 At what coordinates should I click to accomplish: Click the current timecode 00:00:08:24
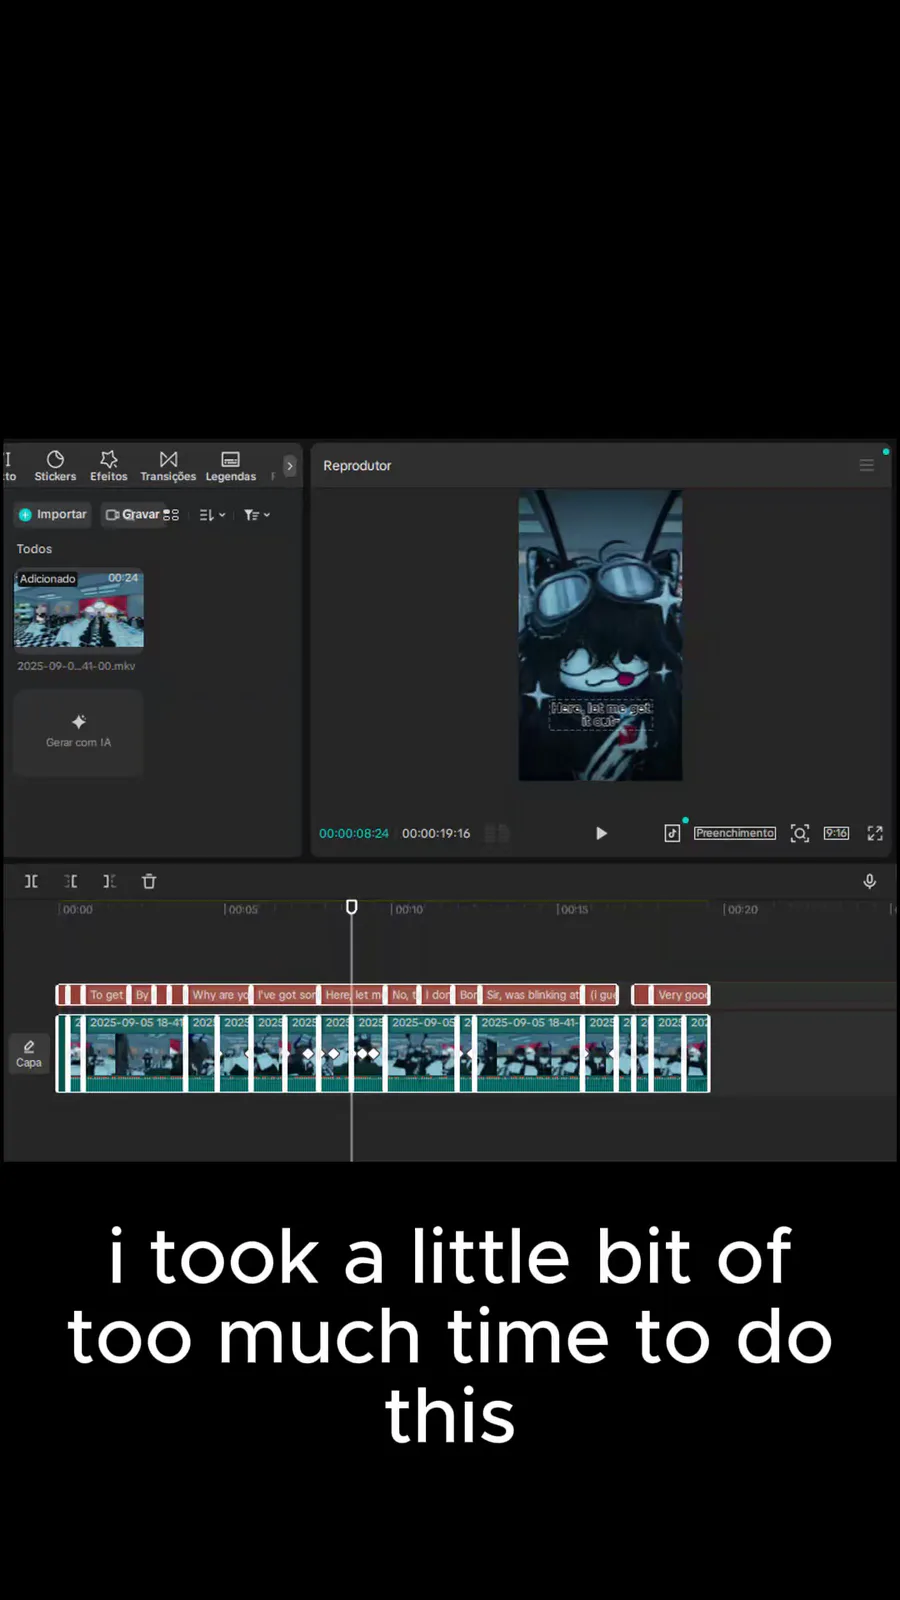[354, 833]
